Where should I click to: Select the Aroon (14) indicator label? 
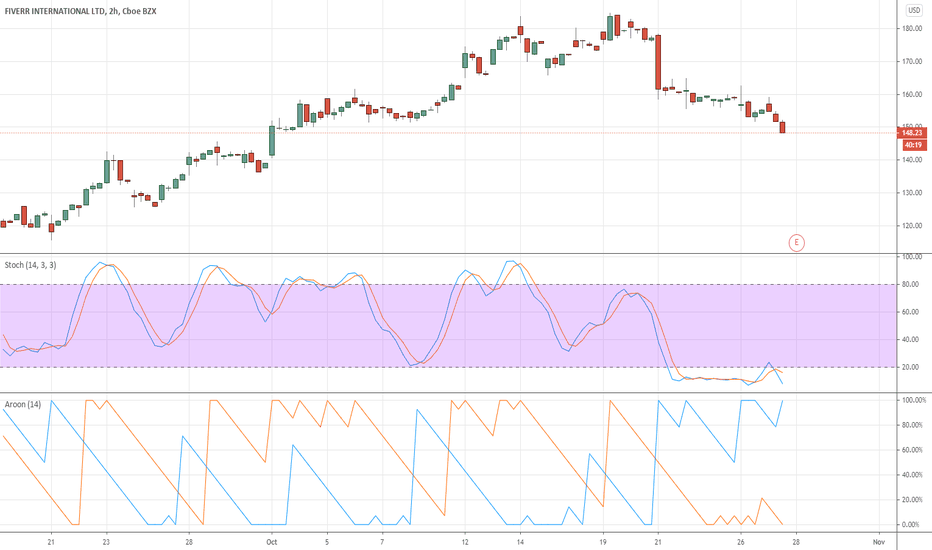23,404
